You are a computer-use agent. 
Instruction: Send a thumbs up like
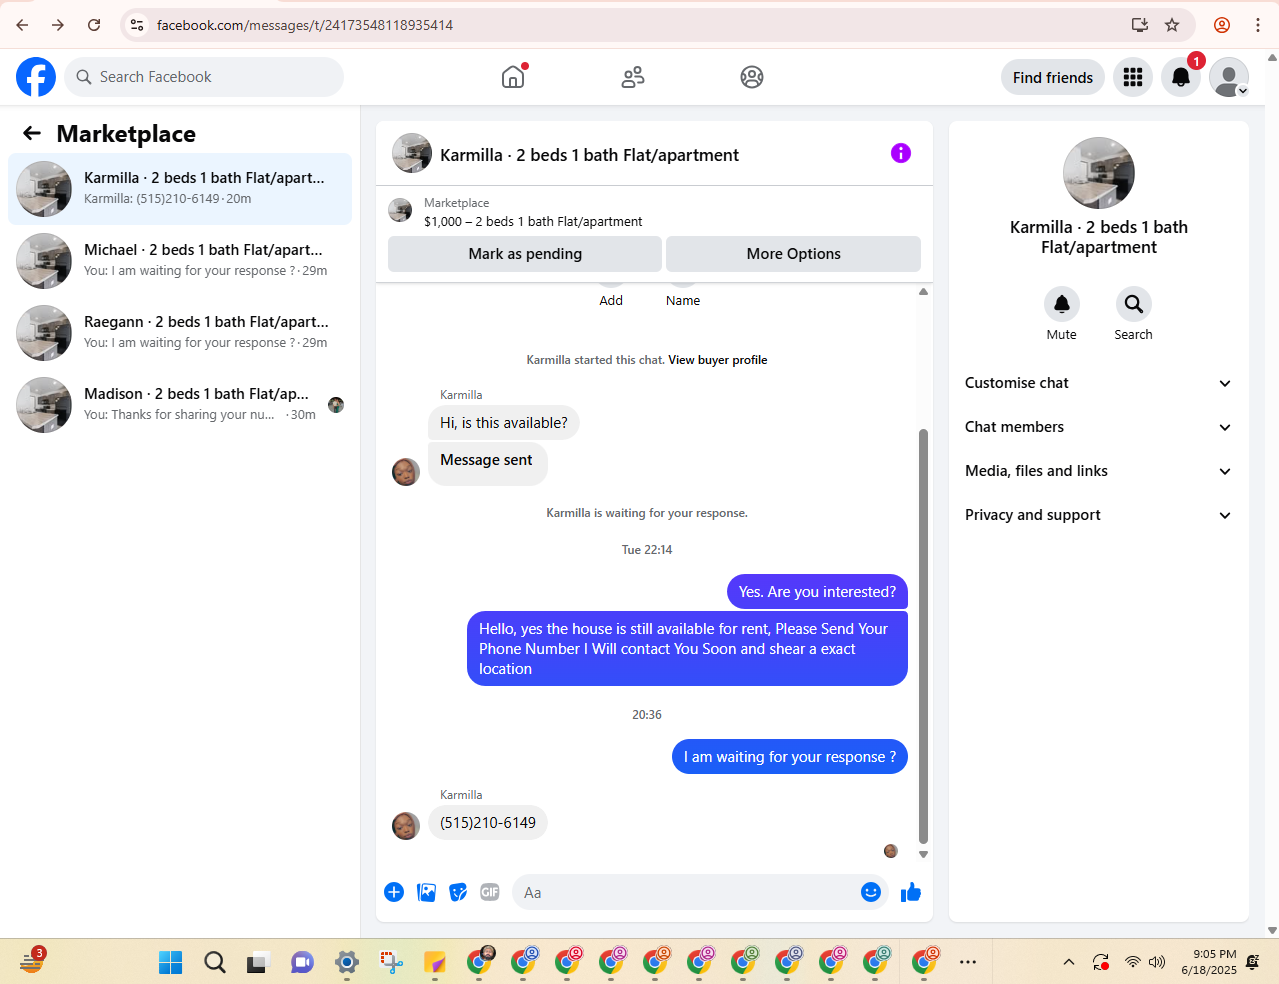click(x=911, y=892)
